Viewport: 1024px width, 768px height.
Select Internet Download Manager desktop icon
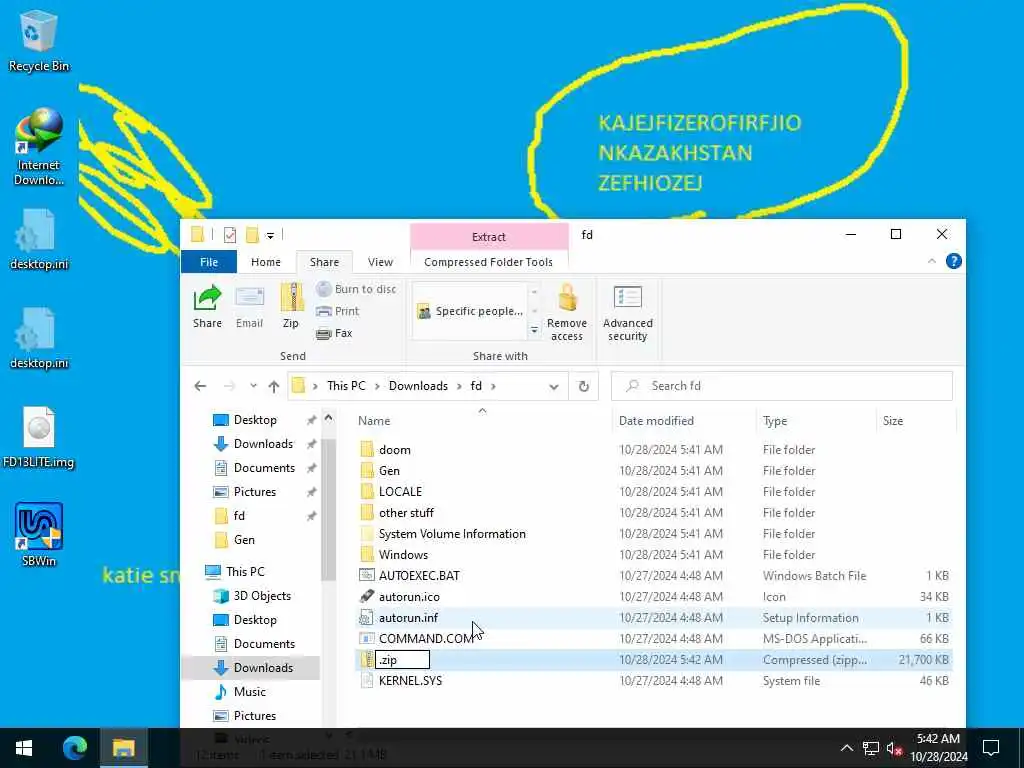[39, 147]
